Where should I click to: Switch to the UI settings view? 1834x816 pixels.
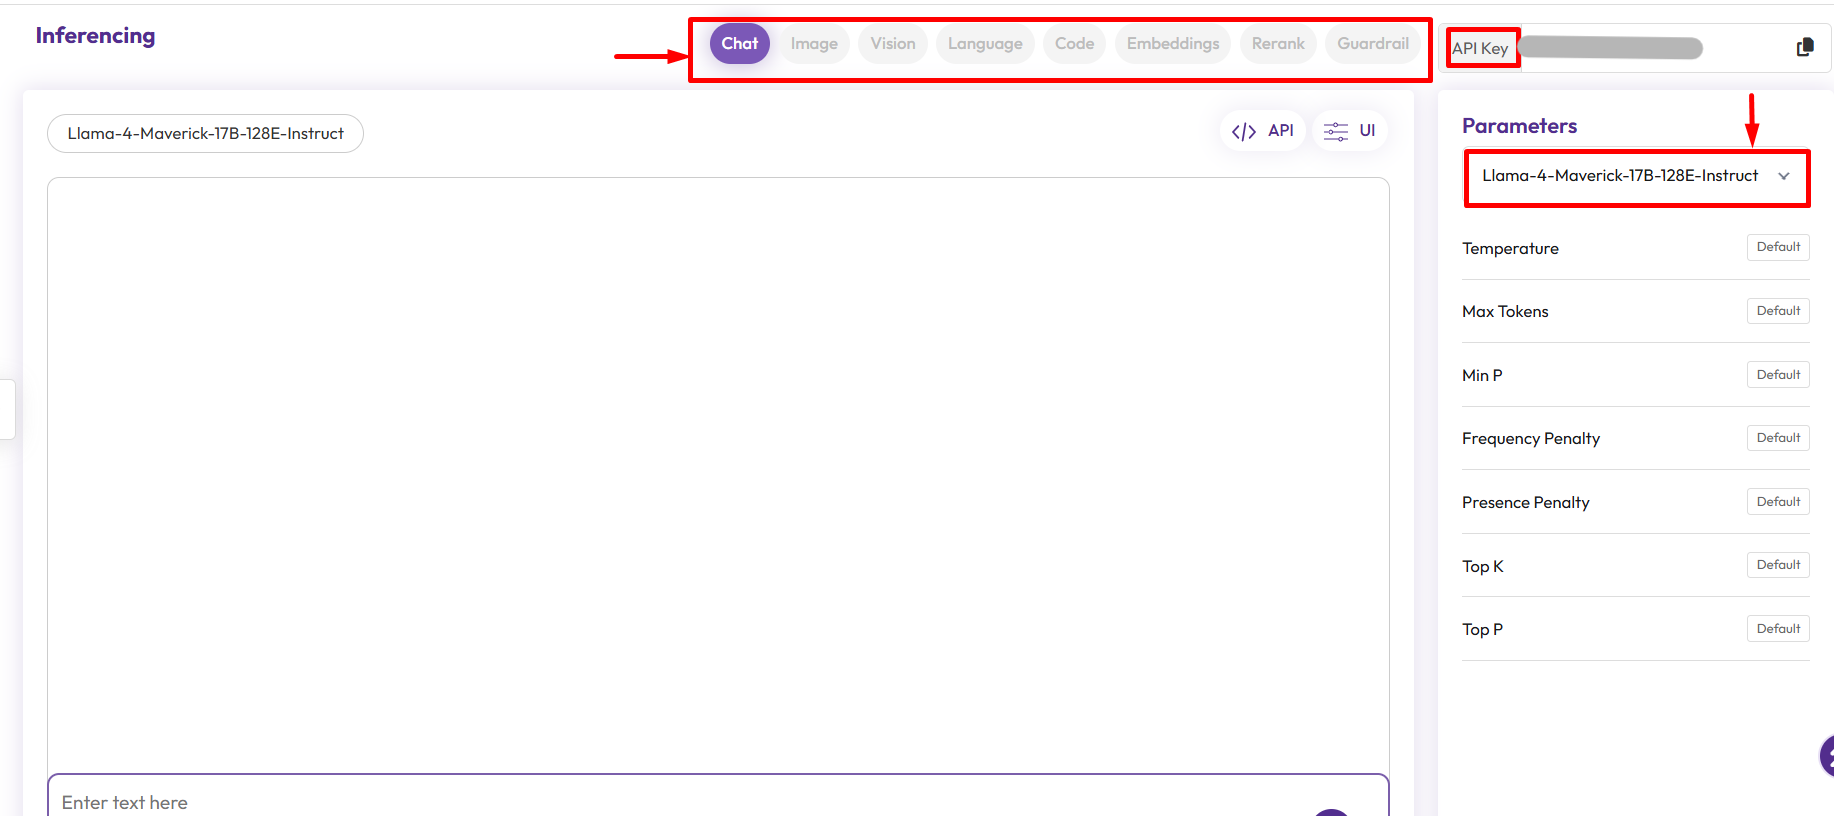pos(1349,131)
